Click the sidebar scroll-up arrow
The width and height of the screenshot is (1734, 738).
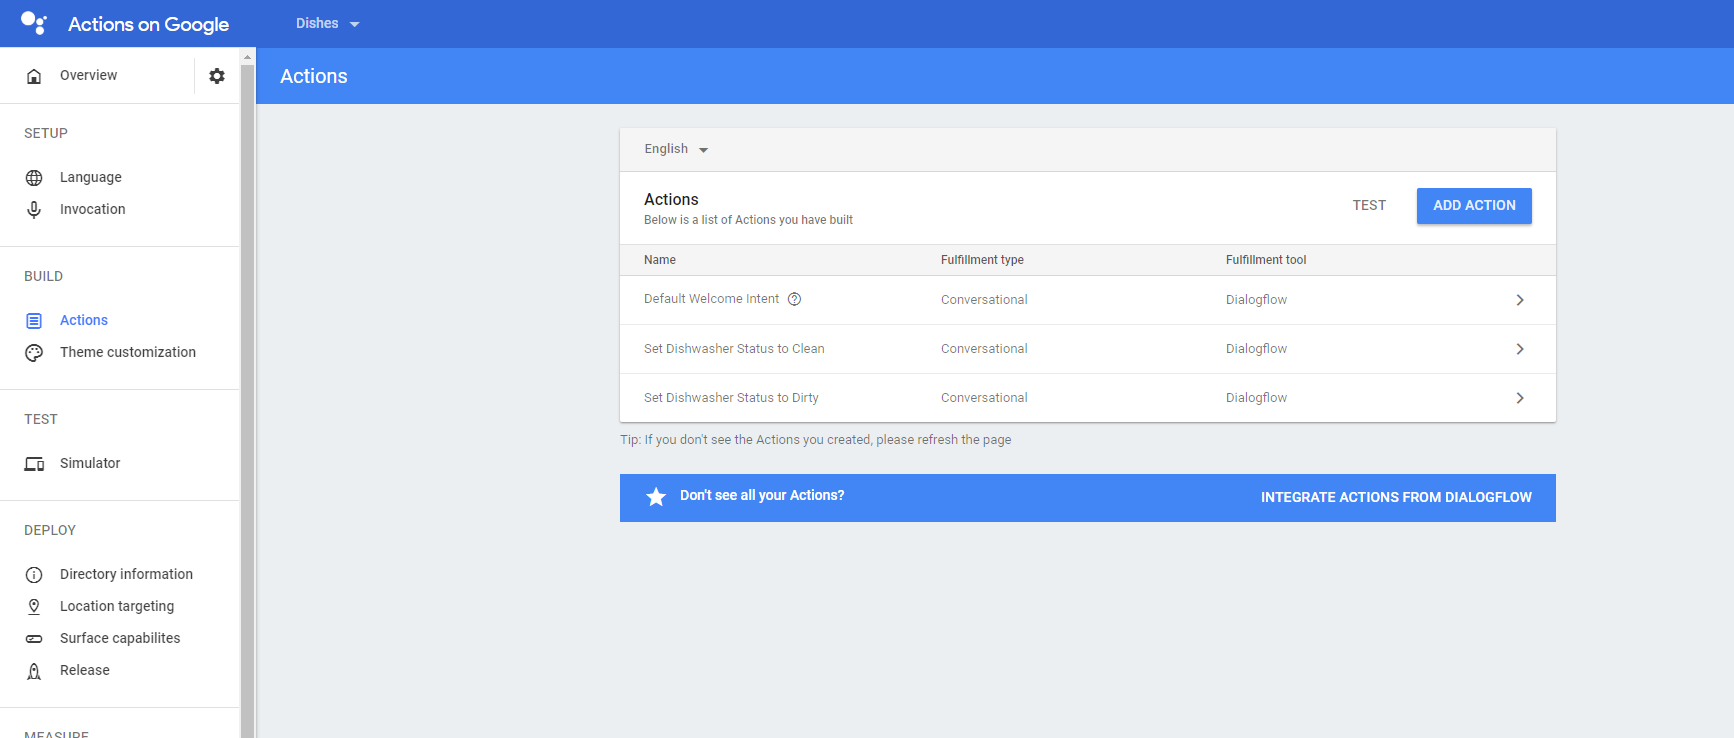(x=247, y=57)
